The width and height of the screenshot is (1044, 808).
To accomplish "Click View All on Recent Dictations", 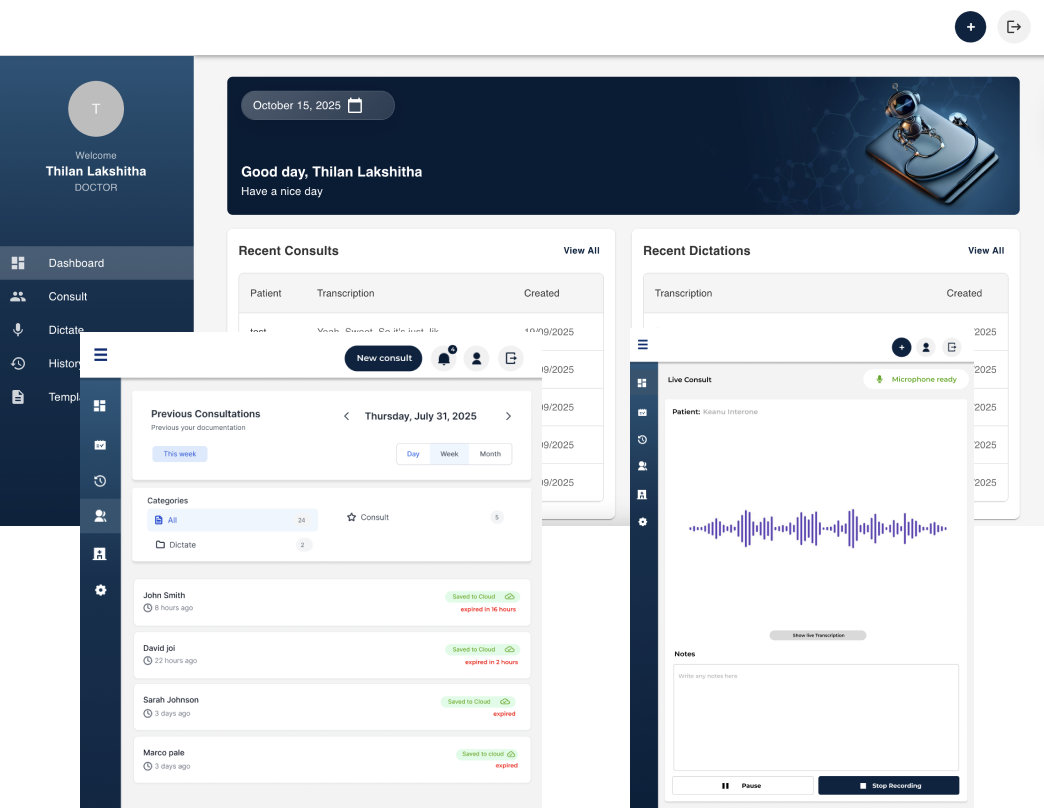I will tap(986, 251).
